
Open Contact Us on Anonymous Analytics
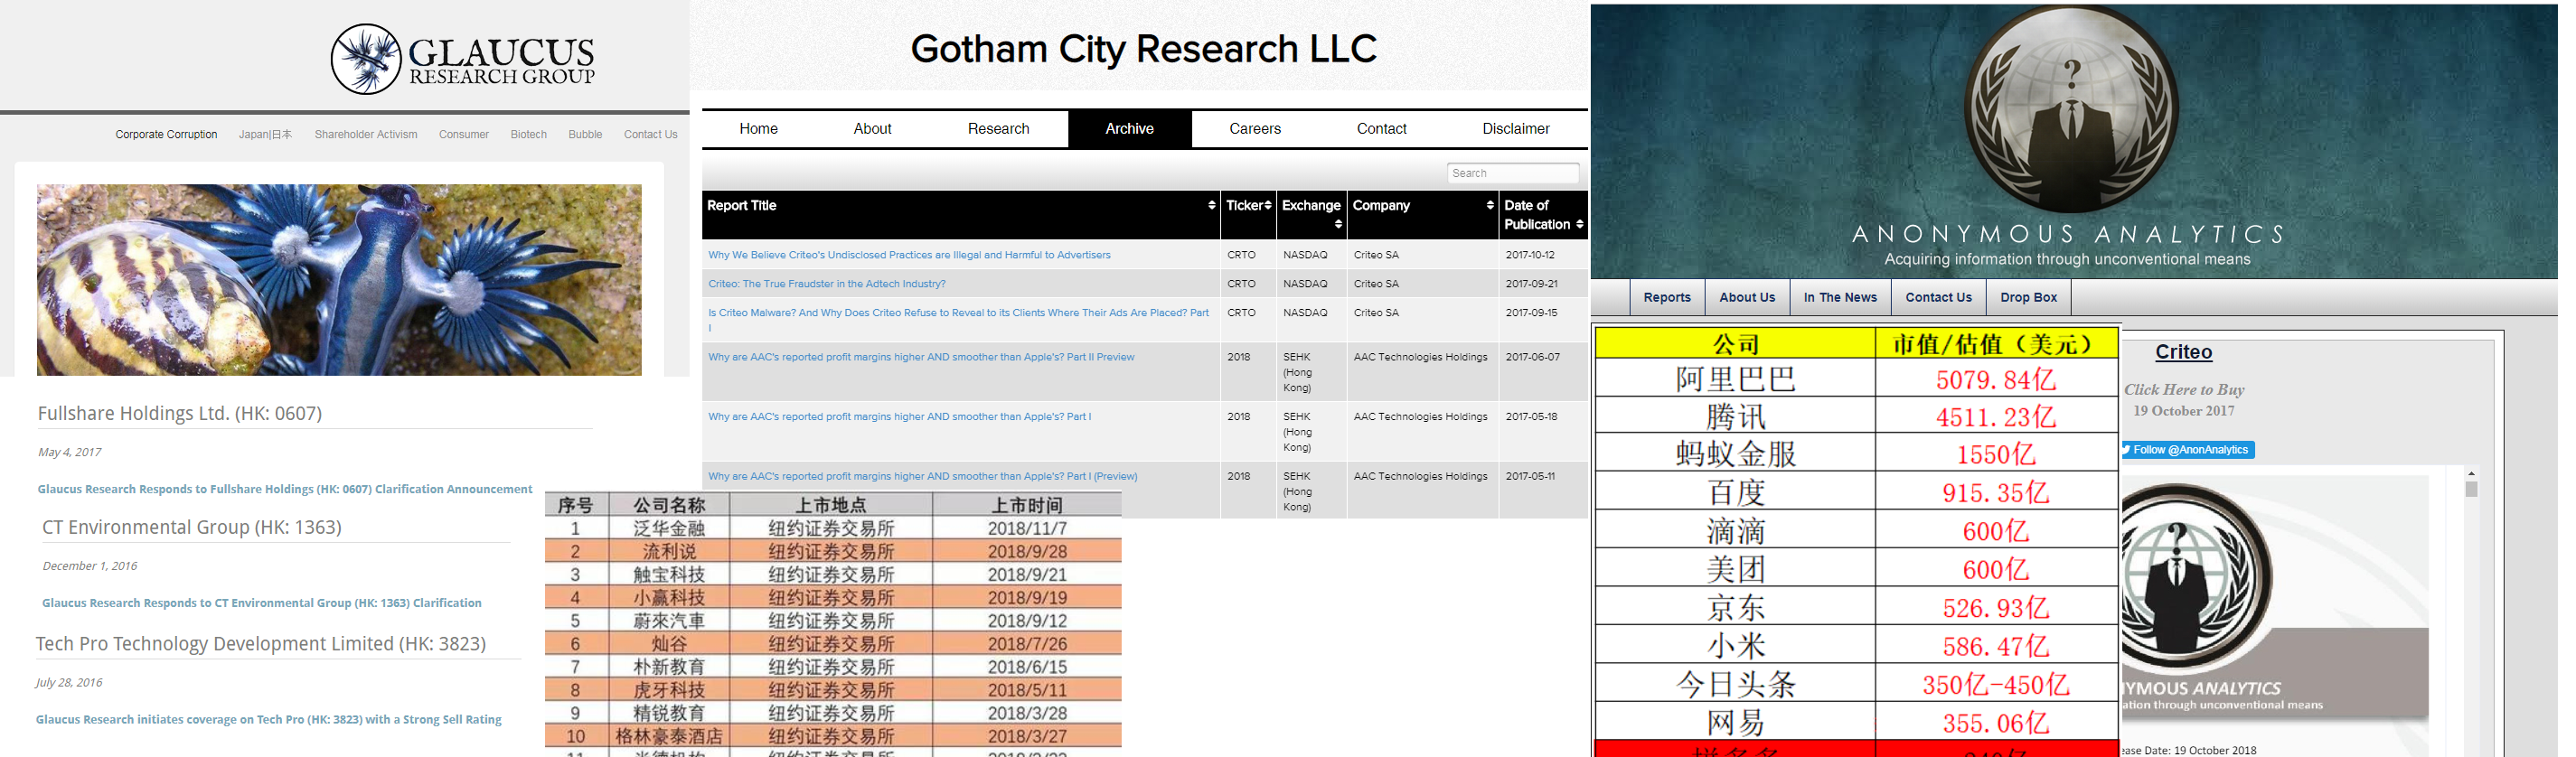(x=1938, y=297)
